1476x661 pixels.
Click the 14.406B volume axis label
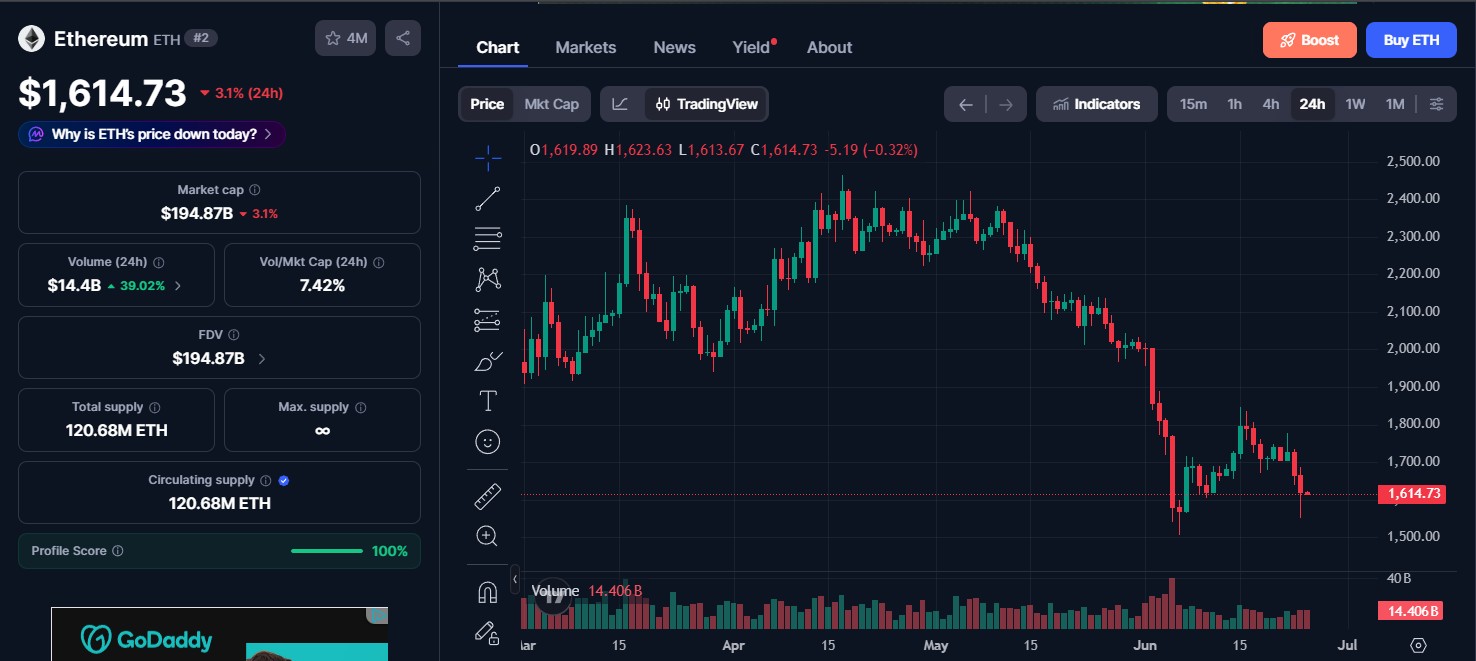tap(1412, 610)
